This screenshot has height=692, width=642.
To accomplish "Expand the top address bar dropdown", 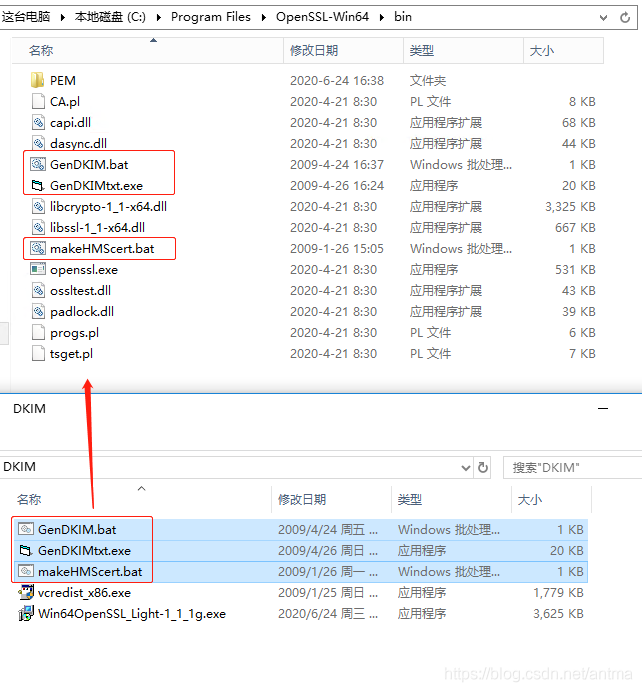I will [603, 17].
